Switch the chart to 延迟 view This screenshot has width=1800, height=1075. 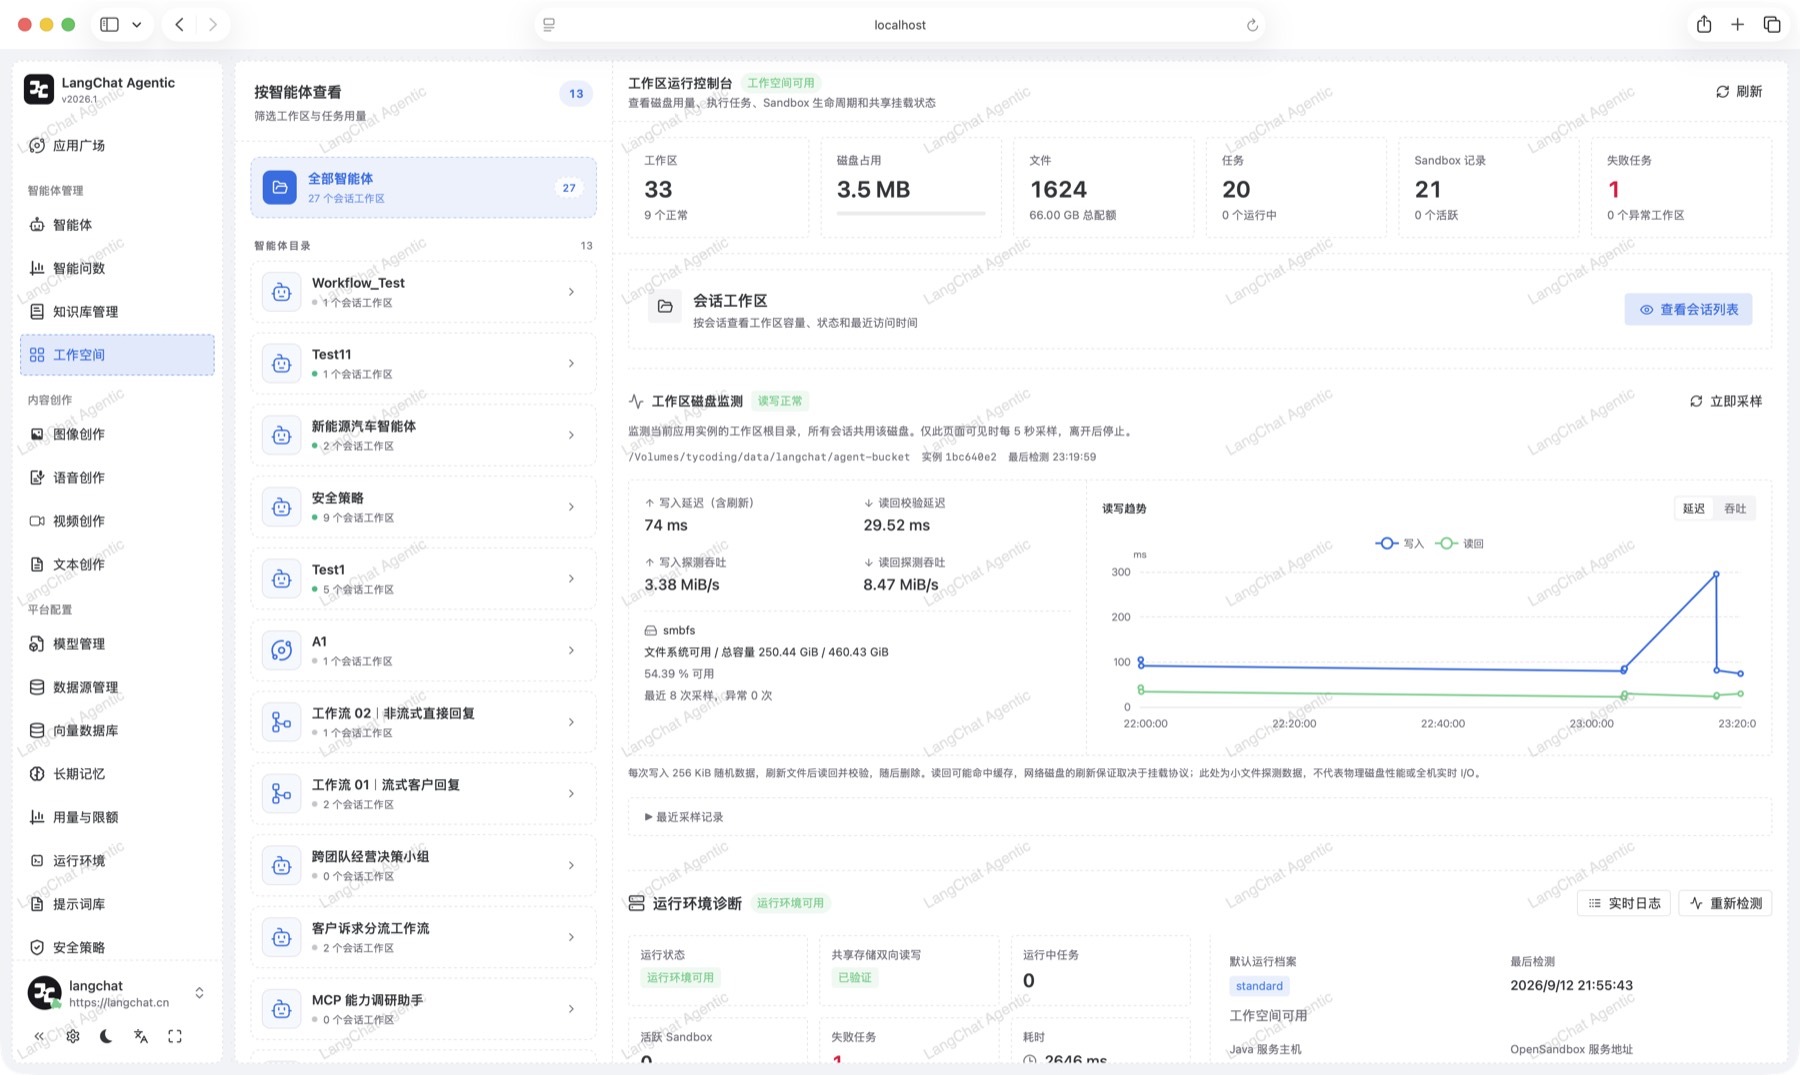click(1694, 509)
